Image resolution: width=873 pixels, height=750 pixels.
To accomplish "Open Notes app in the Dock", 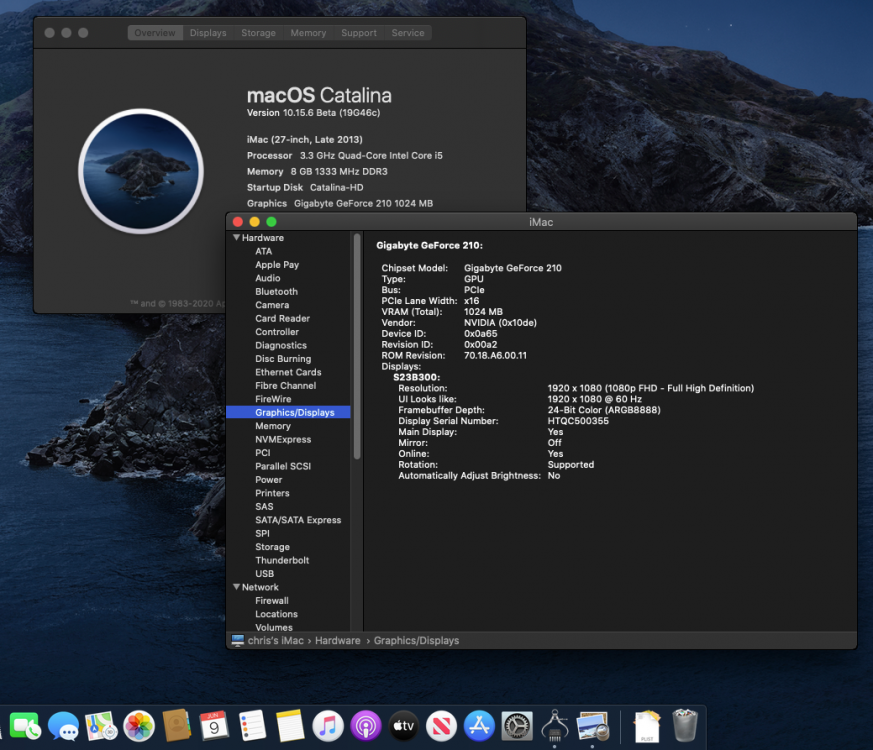I will click(290, 726).
